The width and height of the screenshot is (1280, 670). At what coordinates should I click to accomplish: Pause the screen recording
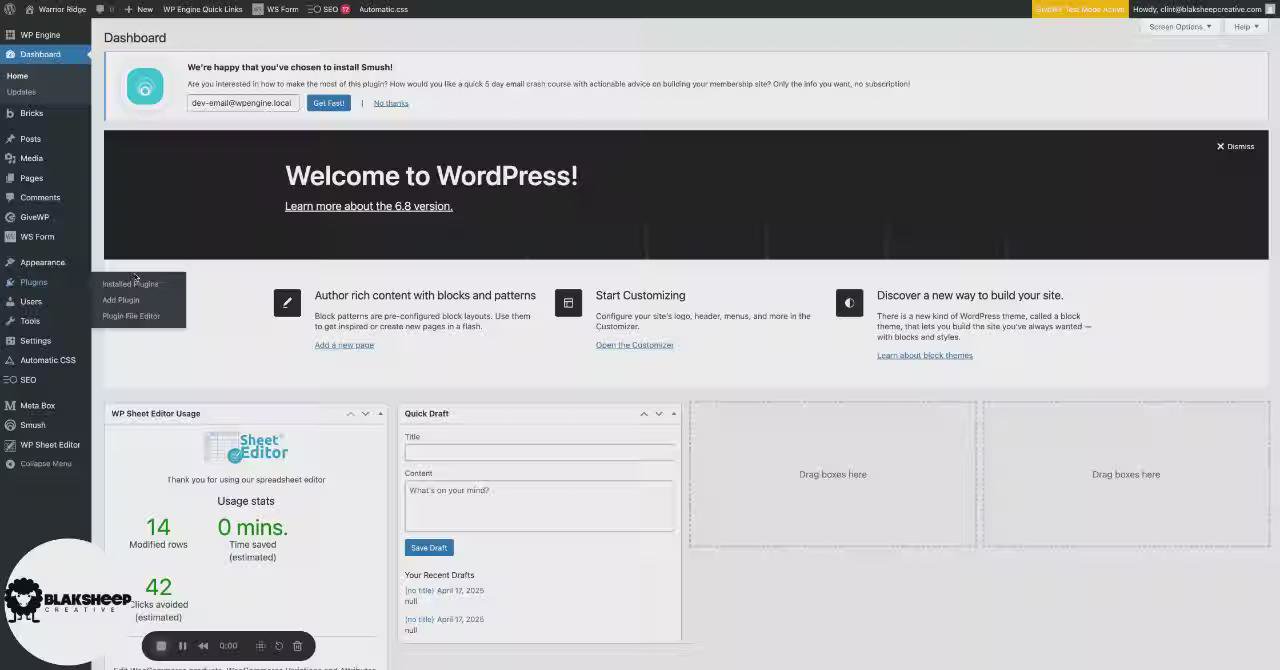pos(182,646)
